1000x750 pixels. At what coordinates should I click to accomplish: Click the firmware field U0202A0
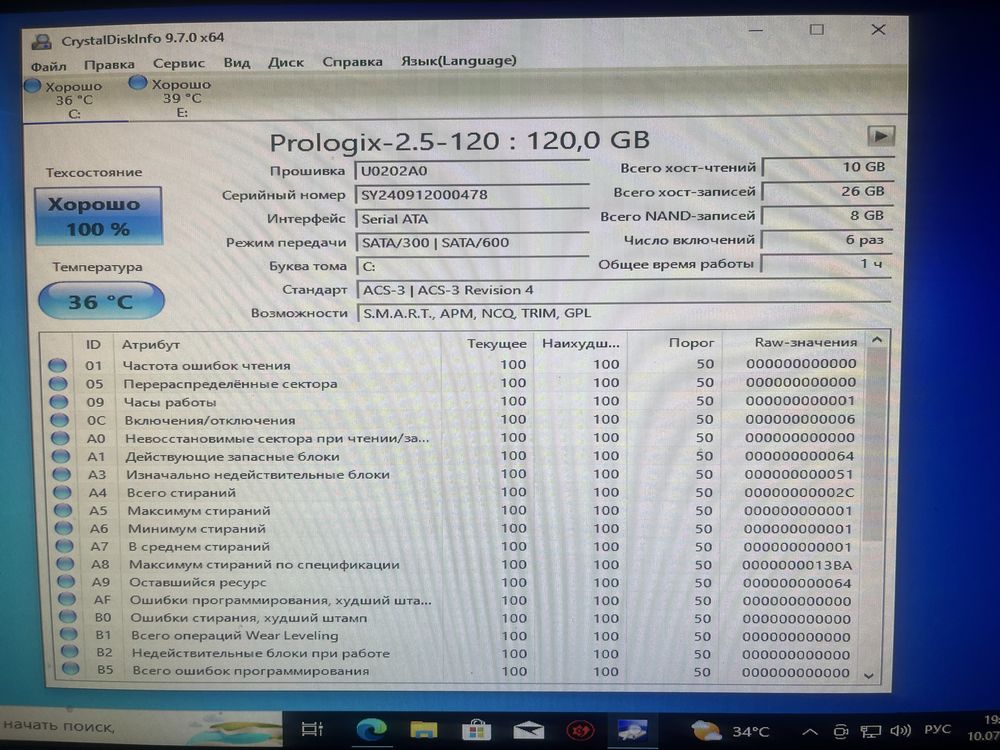tap(472, 171)
